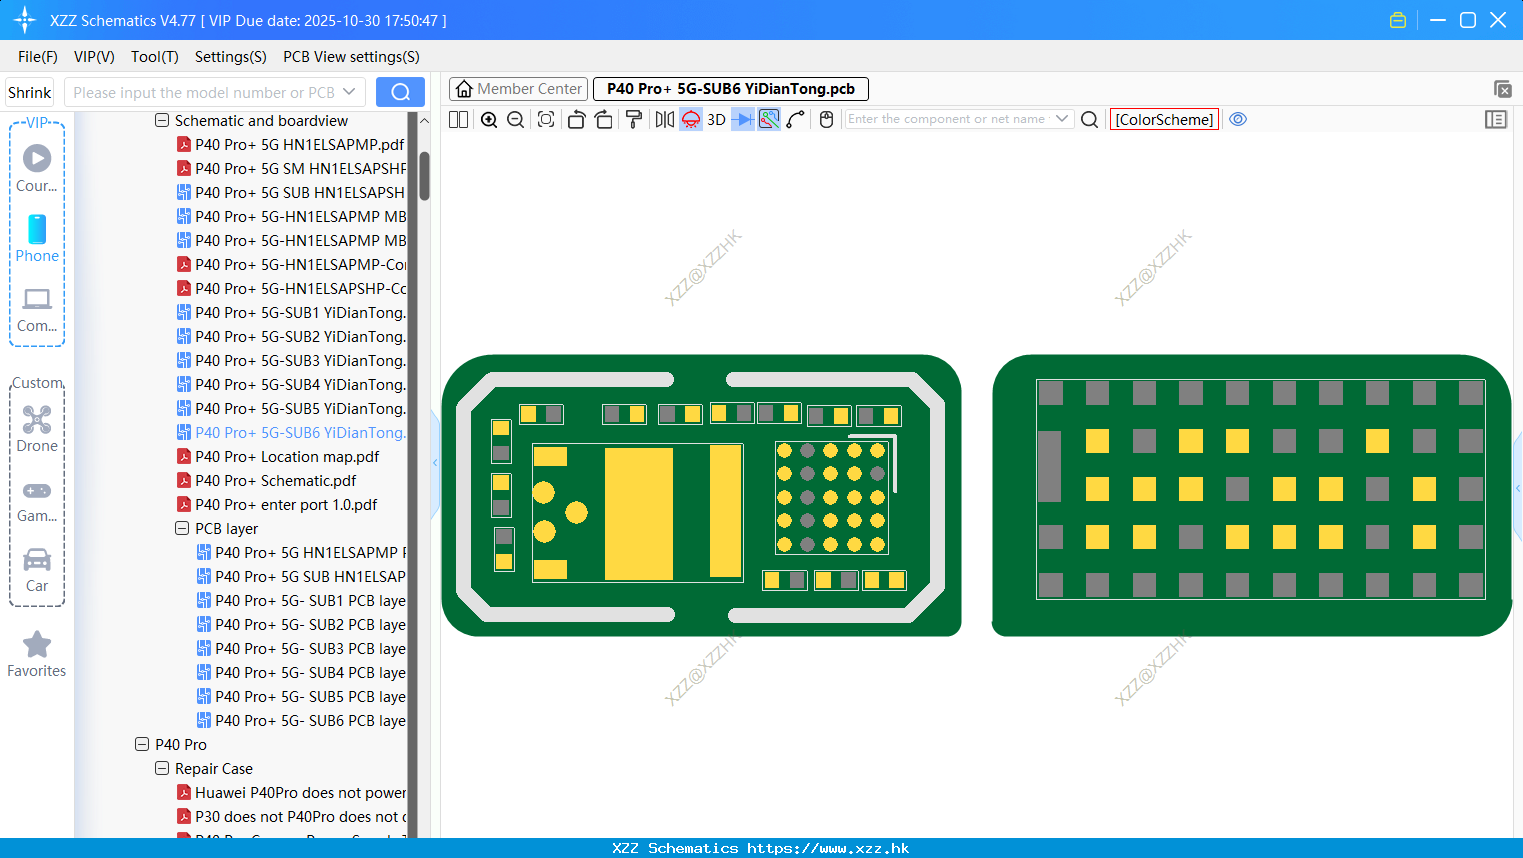Select the Computer category icon
Screen dimensions: 1523x858
coord(37,309)
